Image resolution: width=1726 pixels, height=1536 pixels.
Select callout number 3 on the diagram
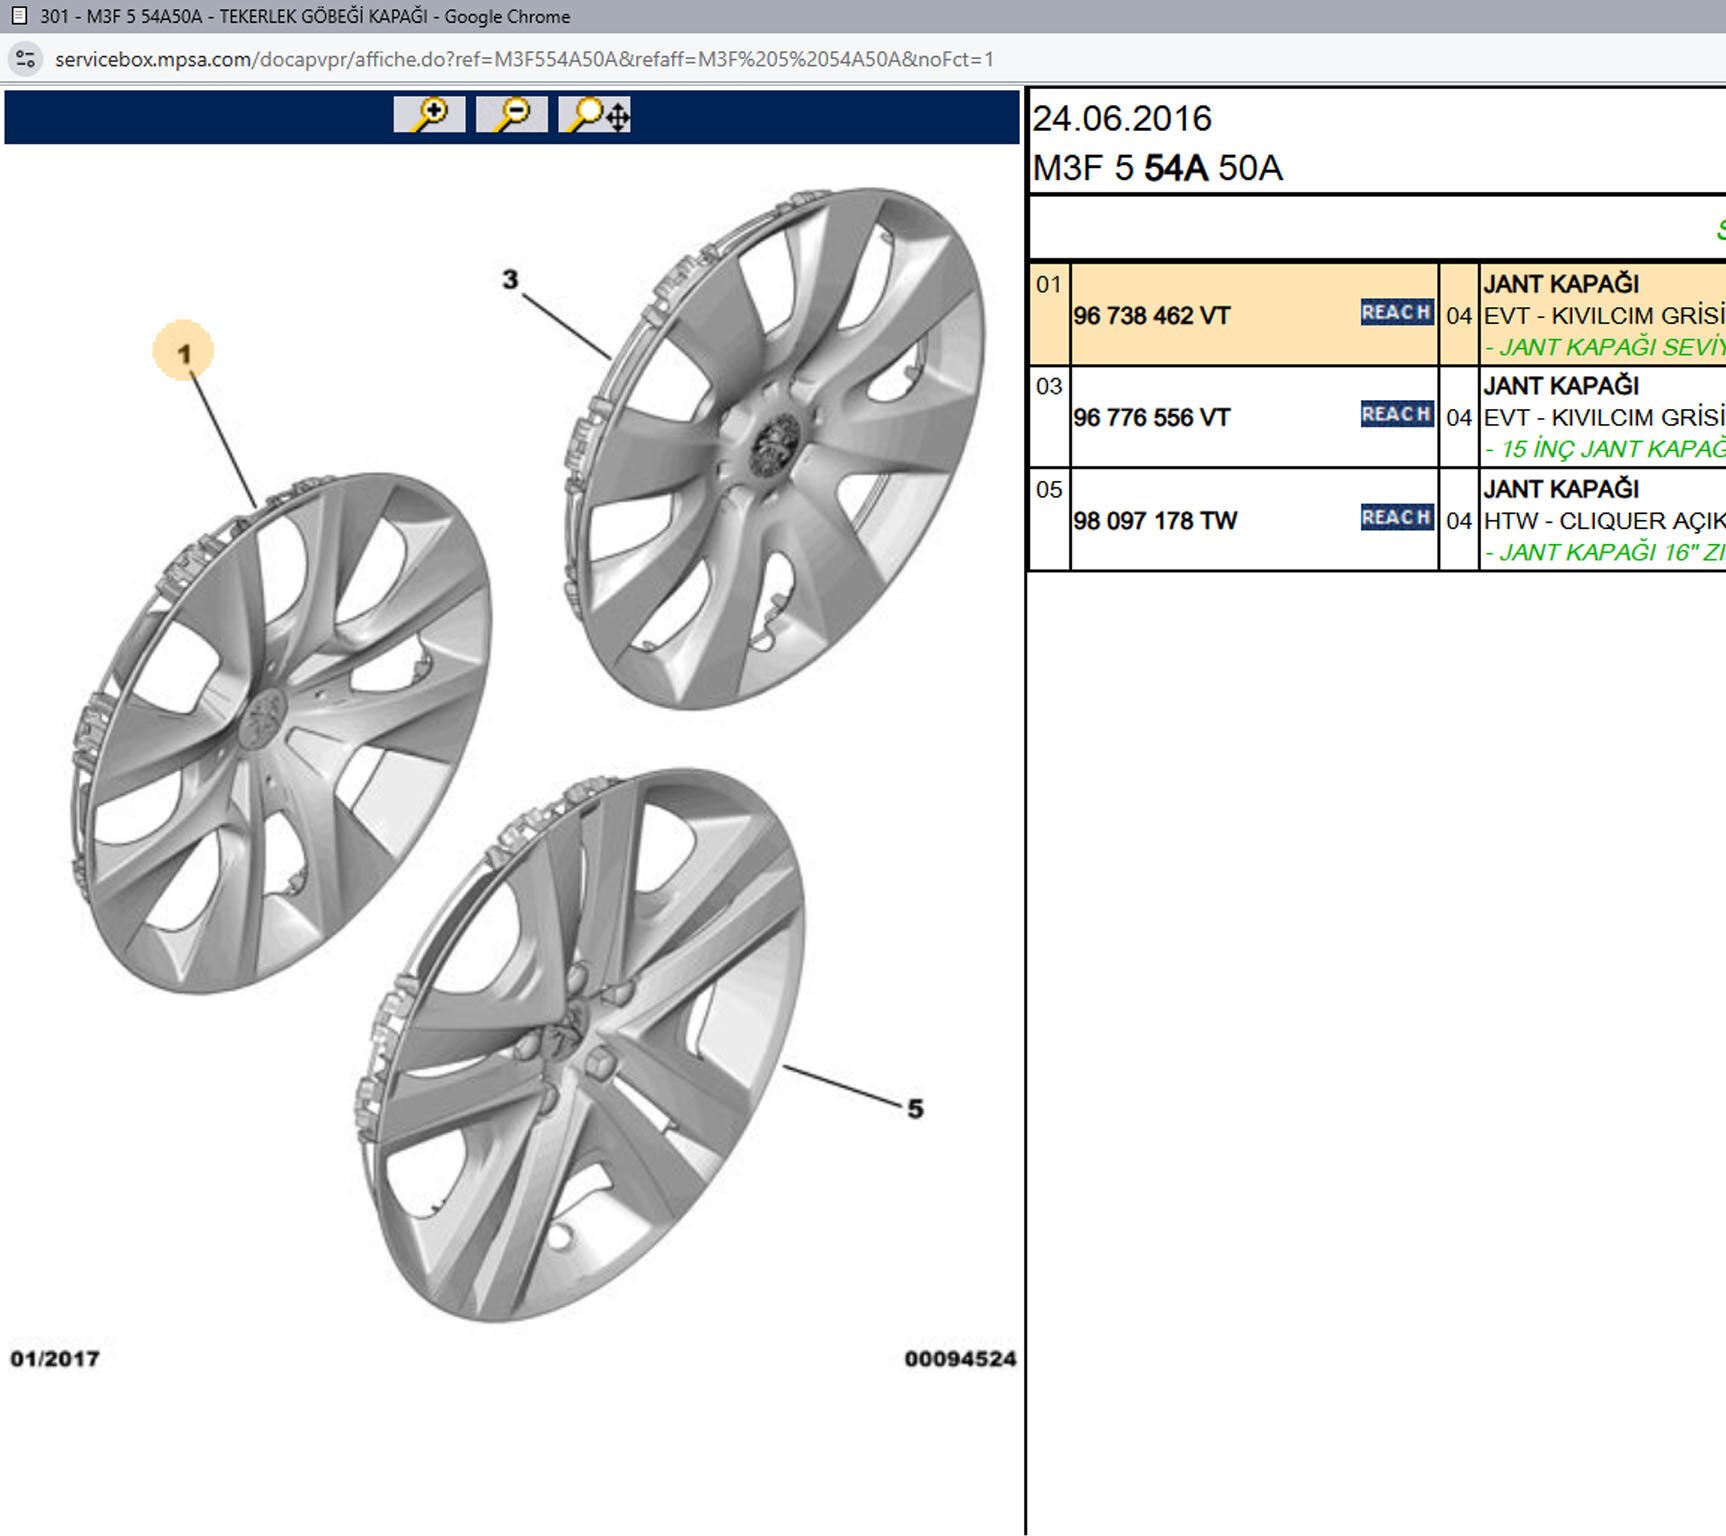(510, 280)
